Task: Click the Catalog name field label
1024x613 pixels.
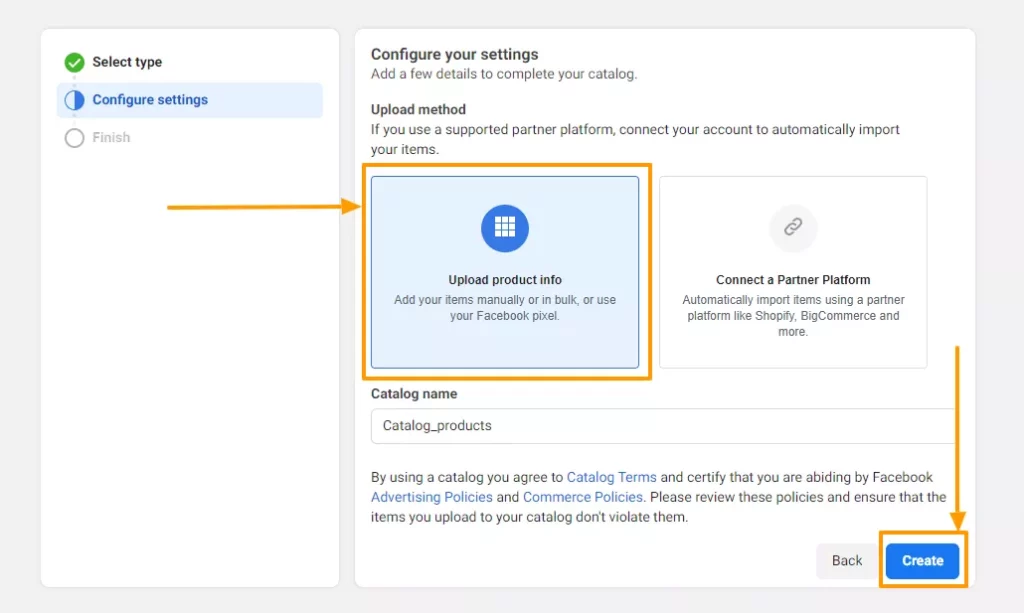Action: [414, 394]
